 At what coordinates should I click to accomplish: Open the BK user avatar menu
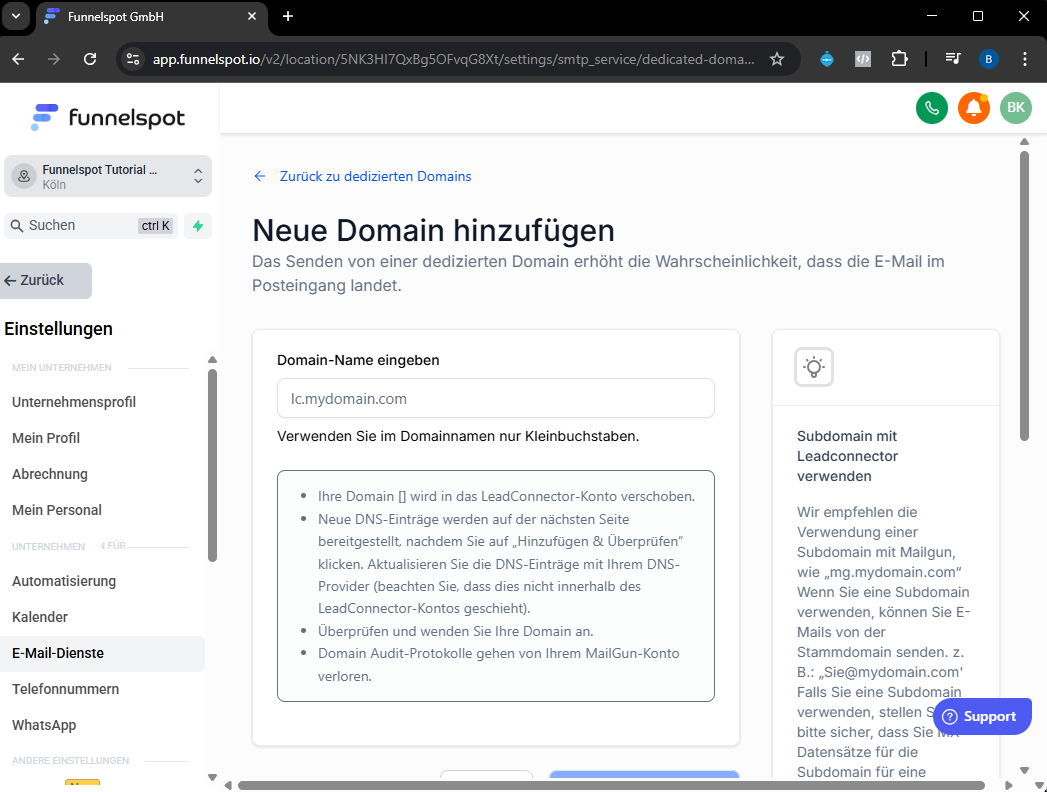pos(1016,108)
